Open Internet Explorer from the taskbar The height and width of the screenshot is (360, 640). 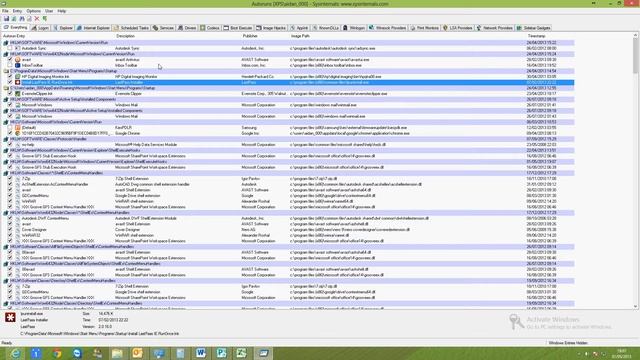pyautogui.click(x=15, y=353)
